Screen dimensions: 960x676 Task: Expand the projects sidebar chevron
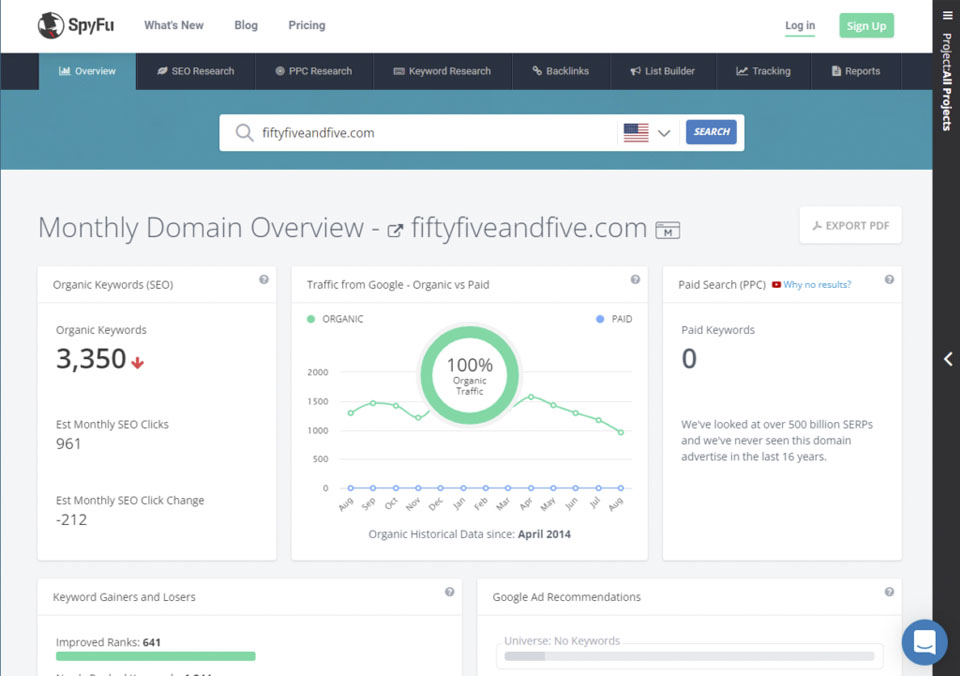(x=948, y=359)
